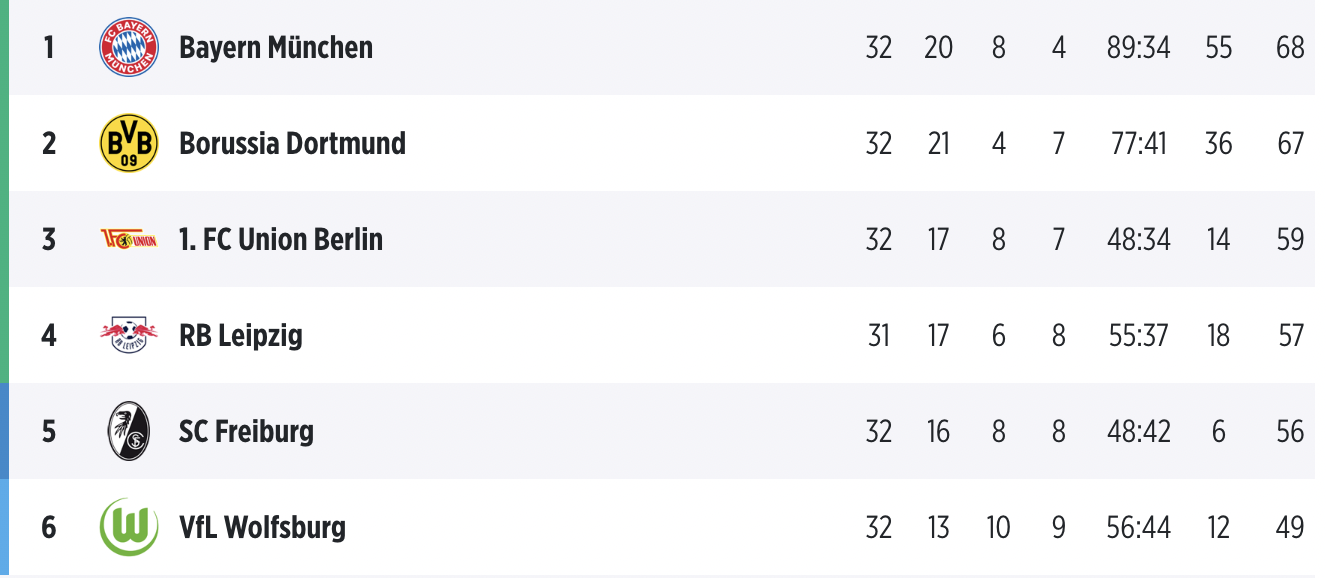Viewport: 1326px width, 578px height.
Task: Select the 1. FC Union Berlin logo
Action: tap(129, 239)
